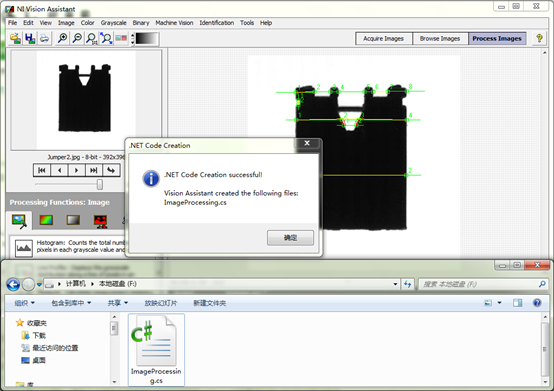Toggle the Process Images mode button
554x391 pixels.
(x=497, y=38)
